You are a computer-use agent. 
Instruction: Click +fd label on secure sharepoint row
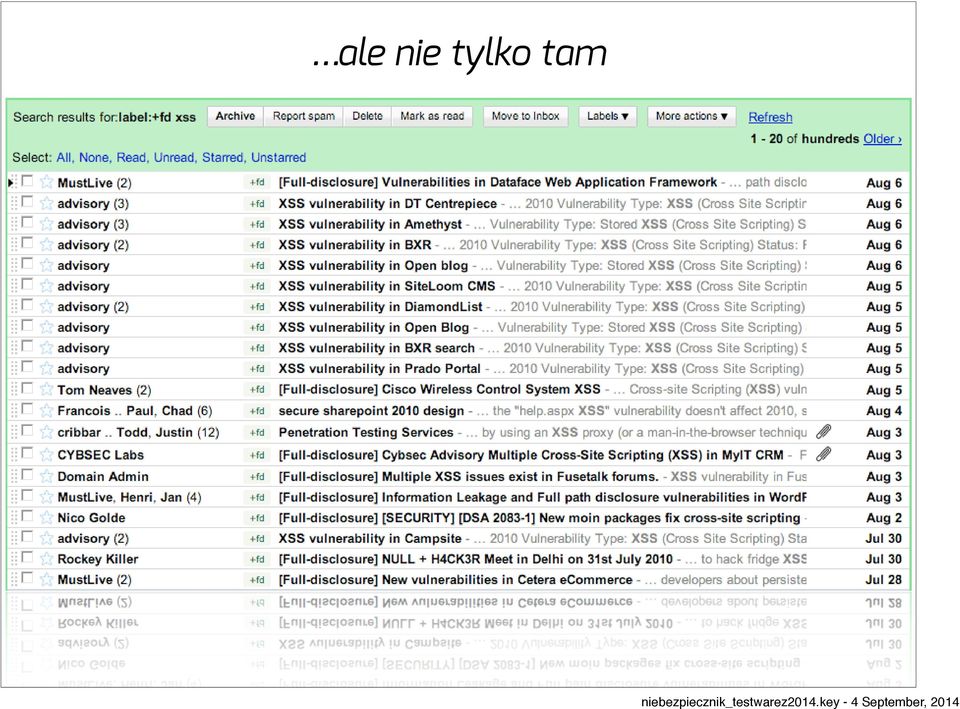coord(257,411)
